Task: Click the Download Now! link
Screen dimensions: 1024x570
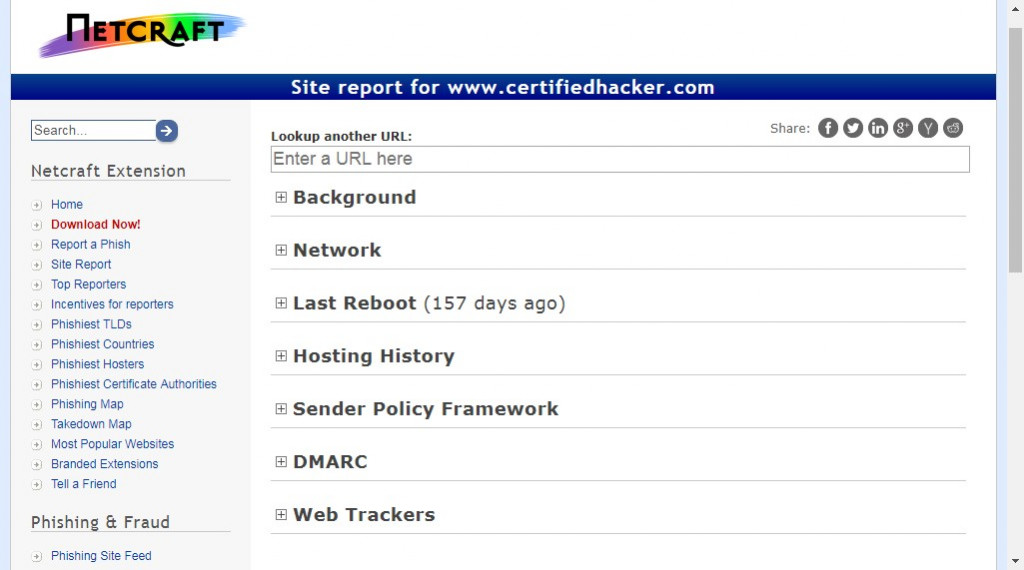Action: 95,224
